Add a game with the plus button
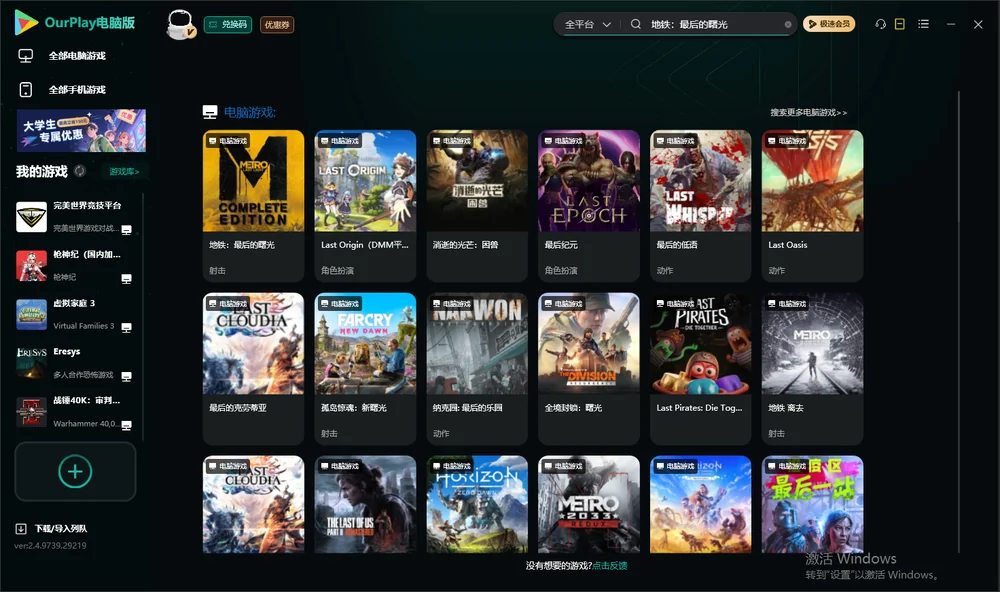 click(75, 471)
